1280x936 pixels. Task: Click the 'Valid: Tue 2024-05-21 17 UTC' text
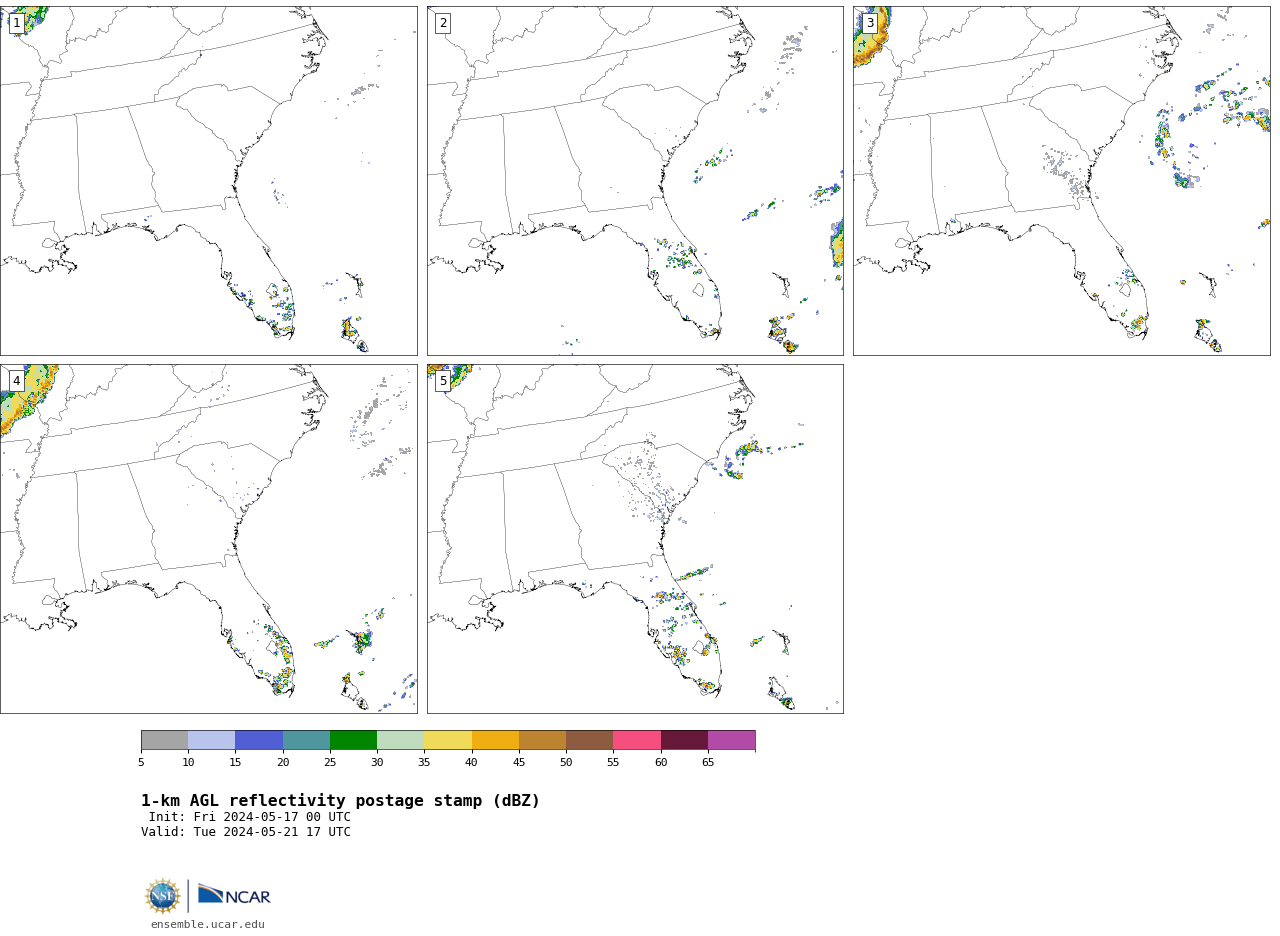(x=246, y=832)
